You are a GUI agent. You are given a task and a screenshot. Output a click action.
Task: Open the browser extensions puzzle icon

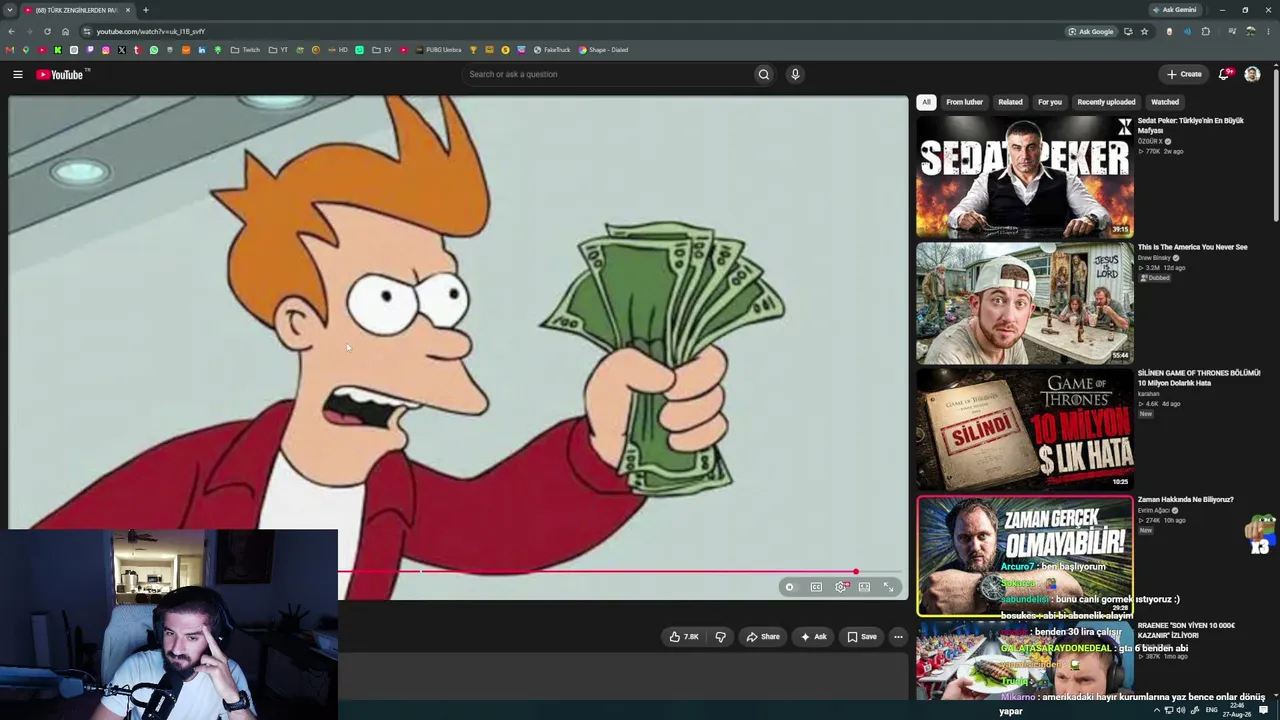pyautogui.click(x=1206, y=31)
